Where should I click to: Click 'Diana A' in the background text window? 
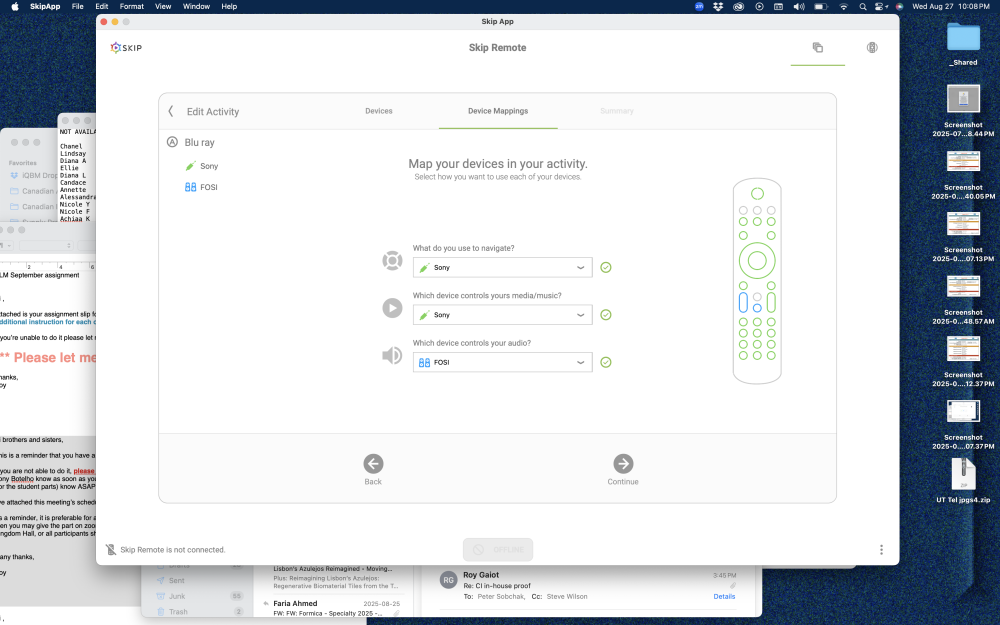click(73, 161)
